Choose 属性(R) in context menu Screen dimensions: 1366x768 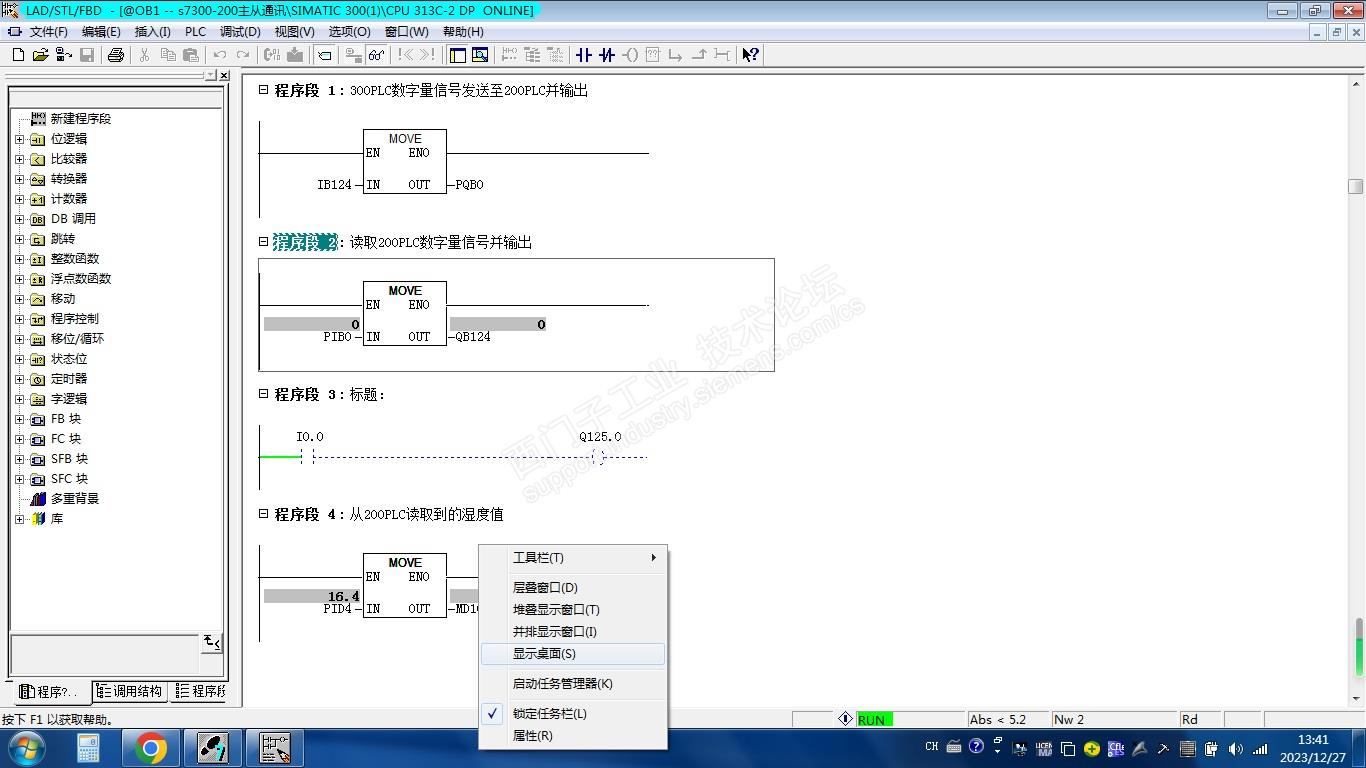click(573, 736)
